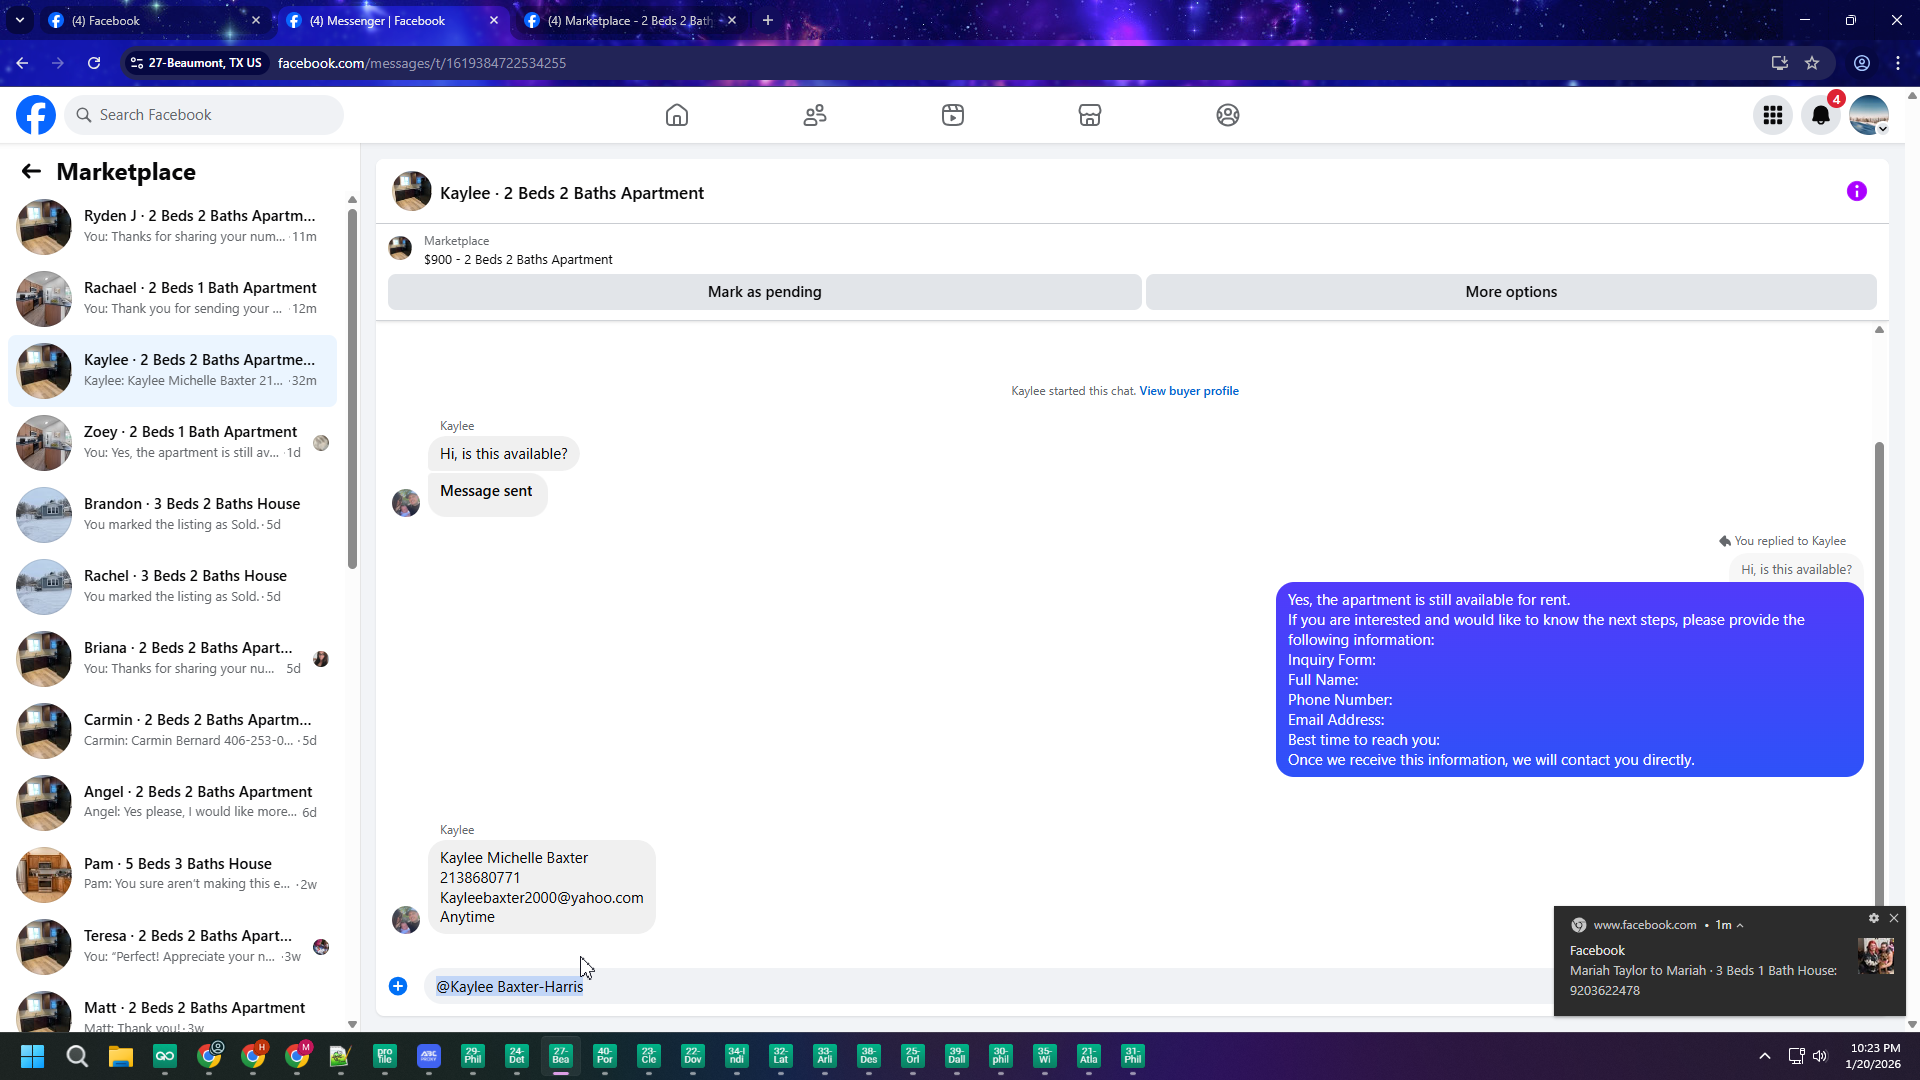Open the Marketplace storefront icon
The height and width of the screenshot is (1080, 1920).
point(1090,115)
